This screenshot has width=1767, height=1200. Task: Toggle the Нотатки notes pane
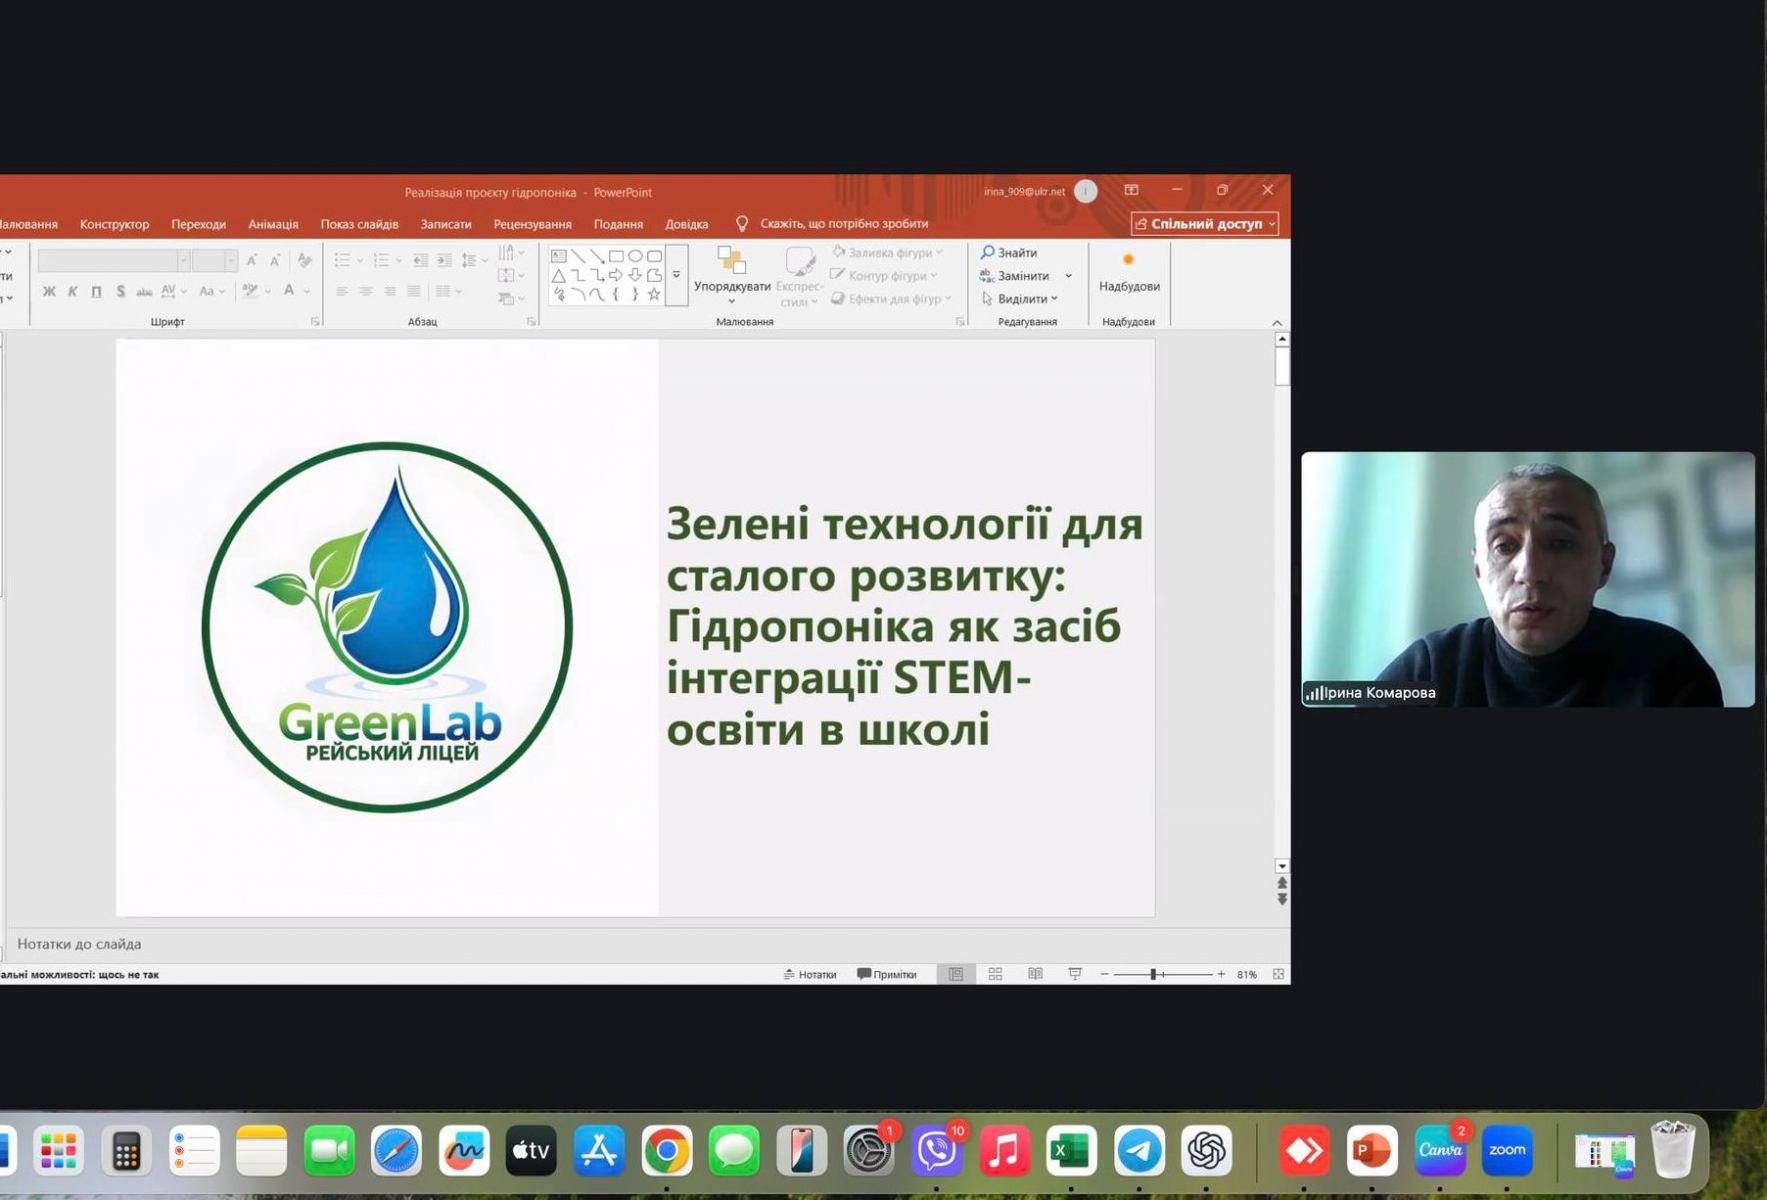pyautogui.click(x=810, y=974)
